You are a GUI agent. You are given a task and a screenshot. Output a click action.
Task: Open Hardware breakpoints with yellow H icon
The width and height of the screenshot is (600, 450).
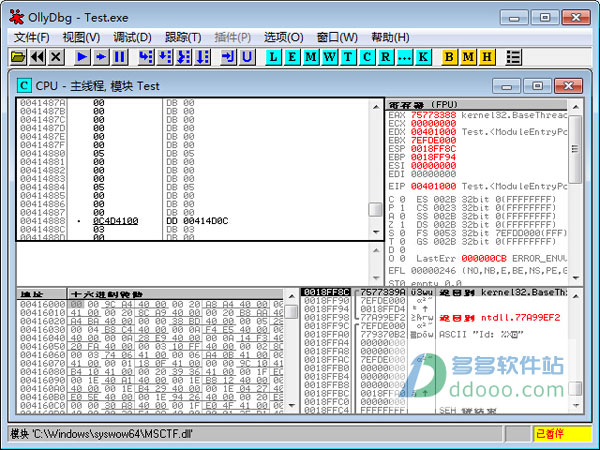coord(487,57)
